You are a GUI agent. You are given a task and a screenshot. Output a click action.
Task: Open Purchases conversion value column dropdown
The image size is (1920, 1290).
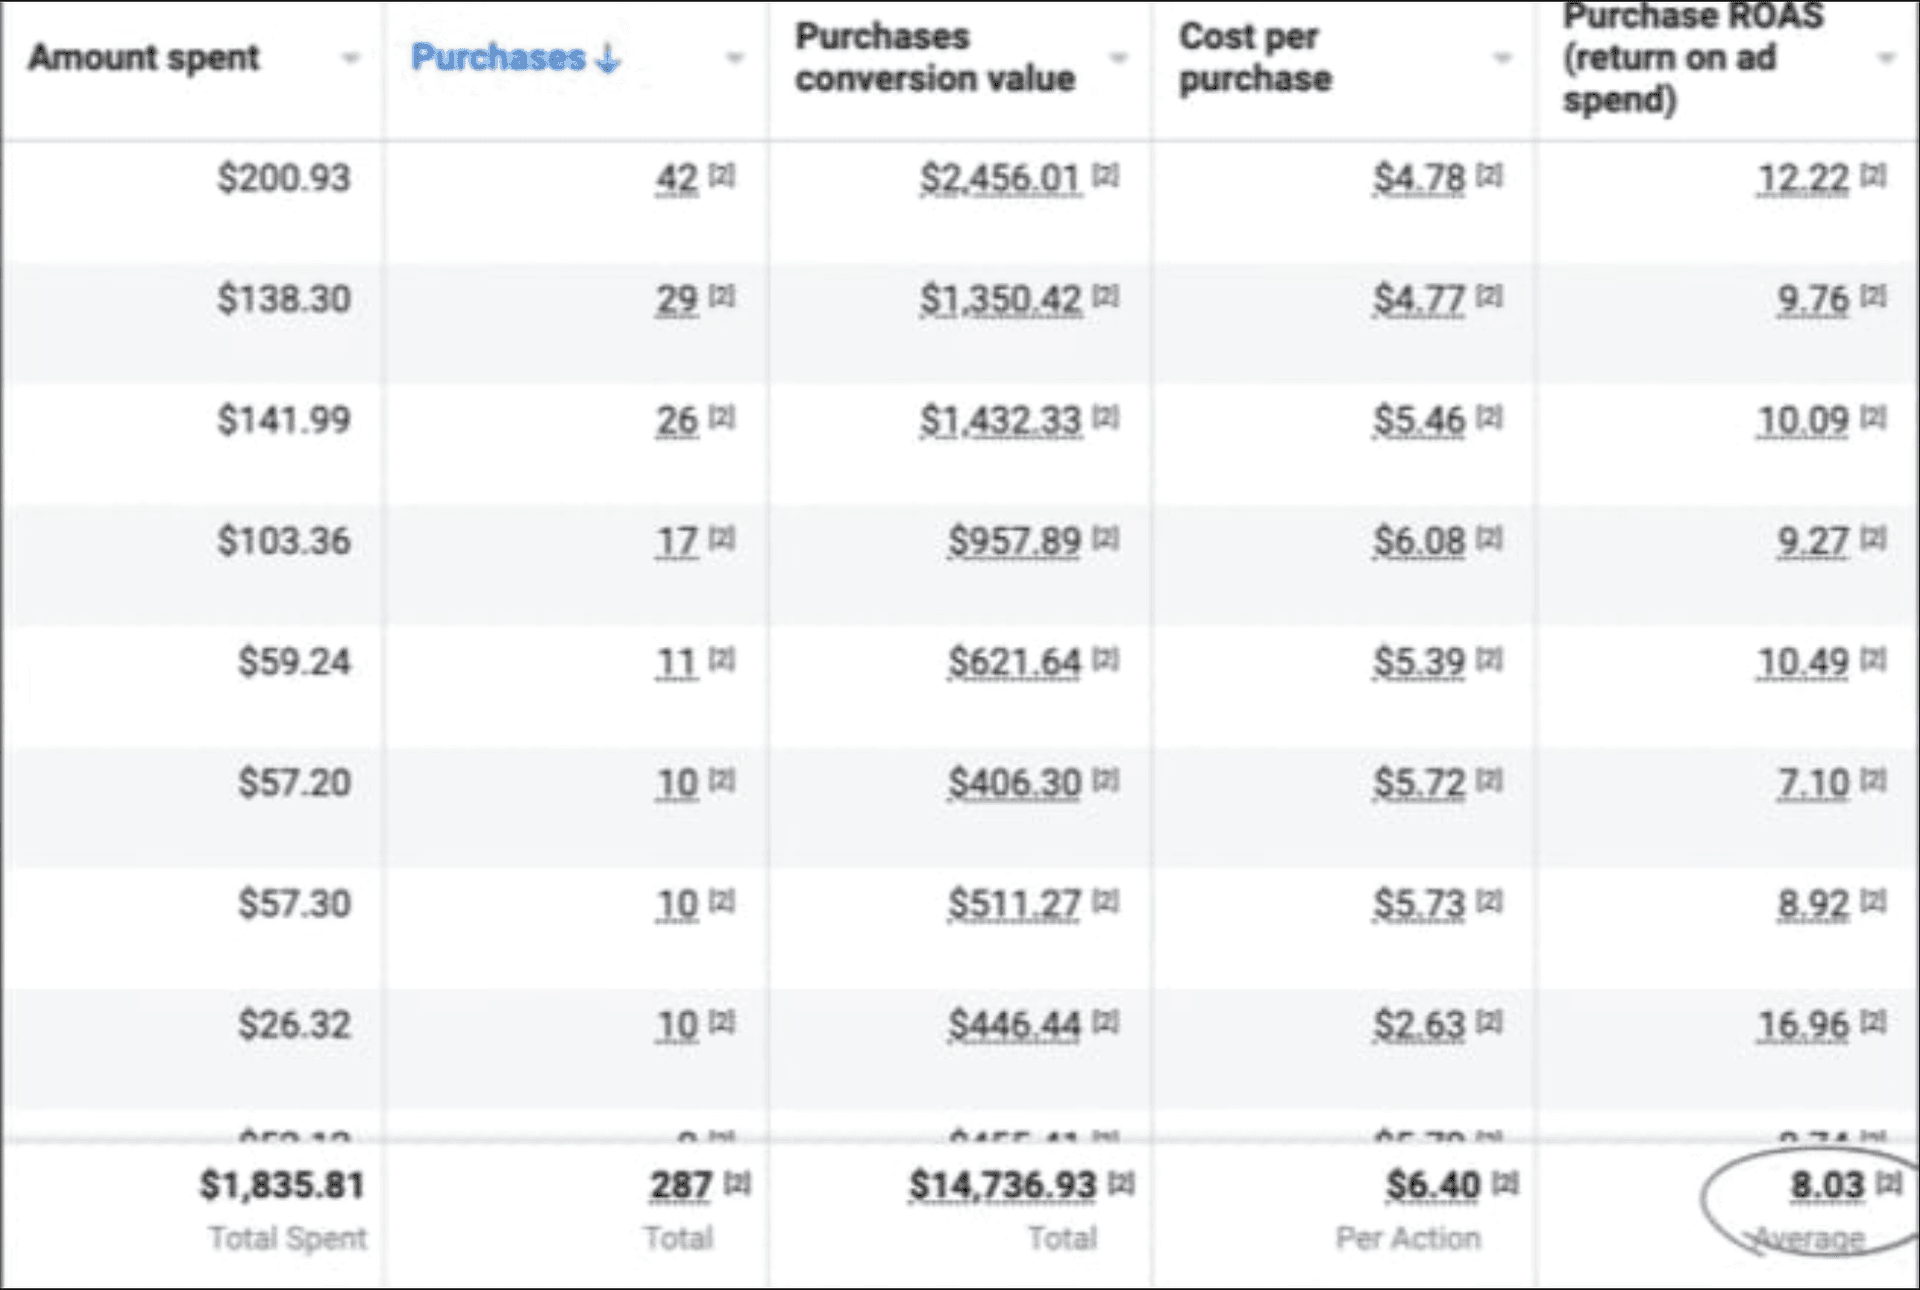click(1118, 59)
